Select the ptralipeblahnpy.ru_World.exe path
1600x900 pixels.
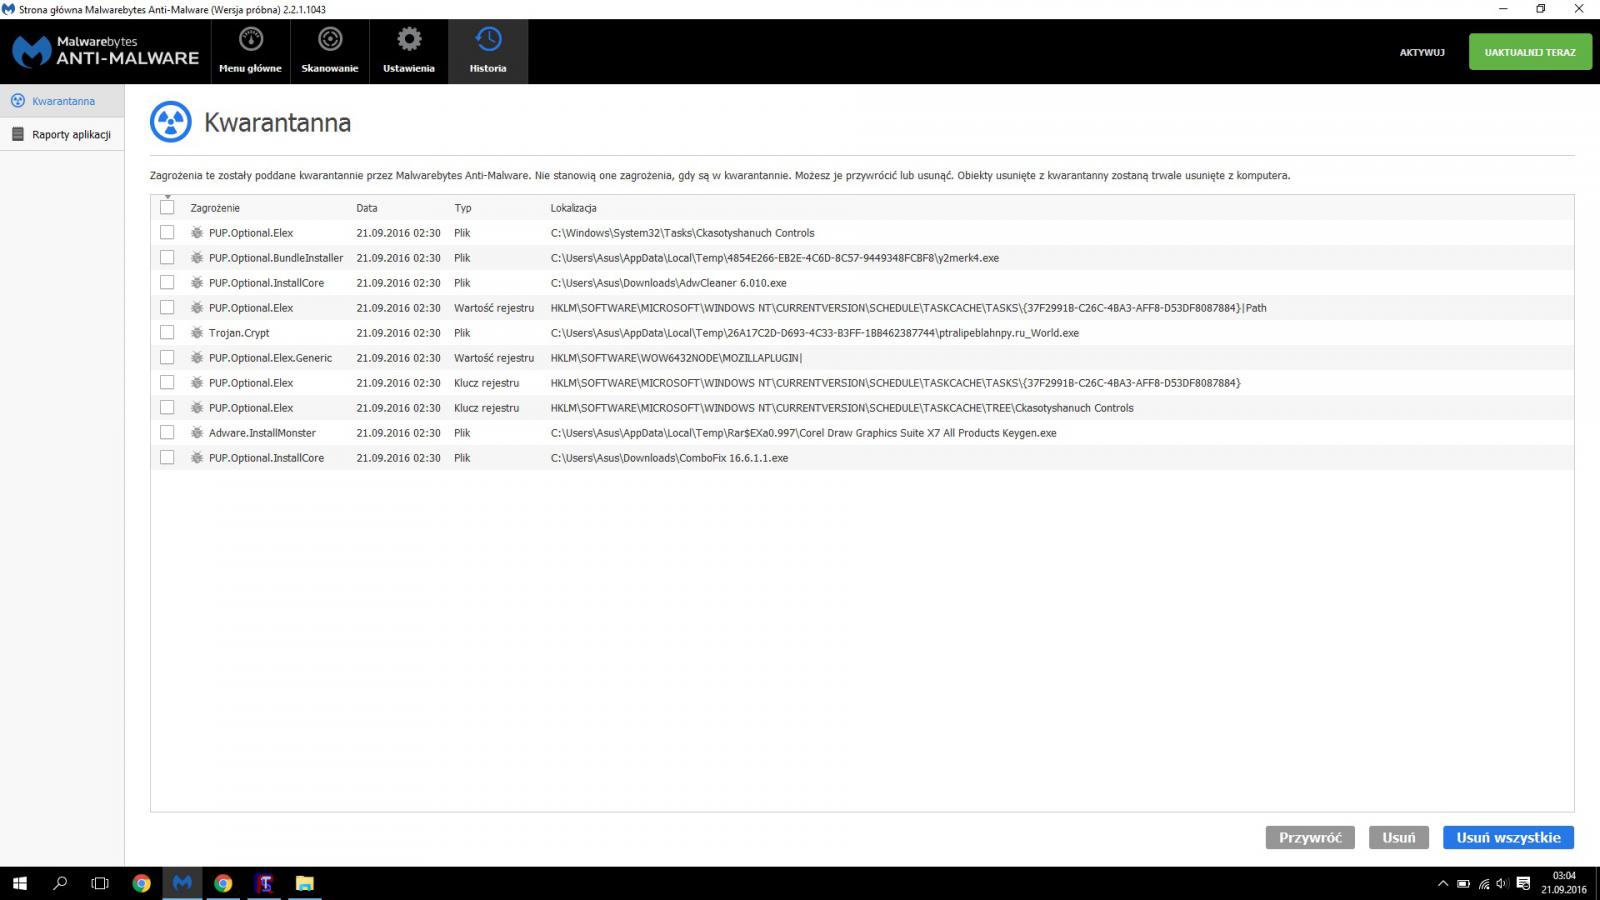pyautogui.click(x=815, y=333)
